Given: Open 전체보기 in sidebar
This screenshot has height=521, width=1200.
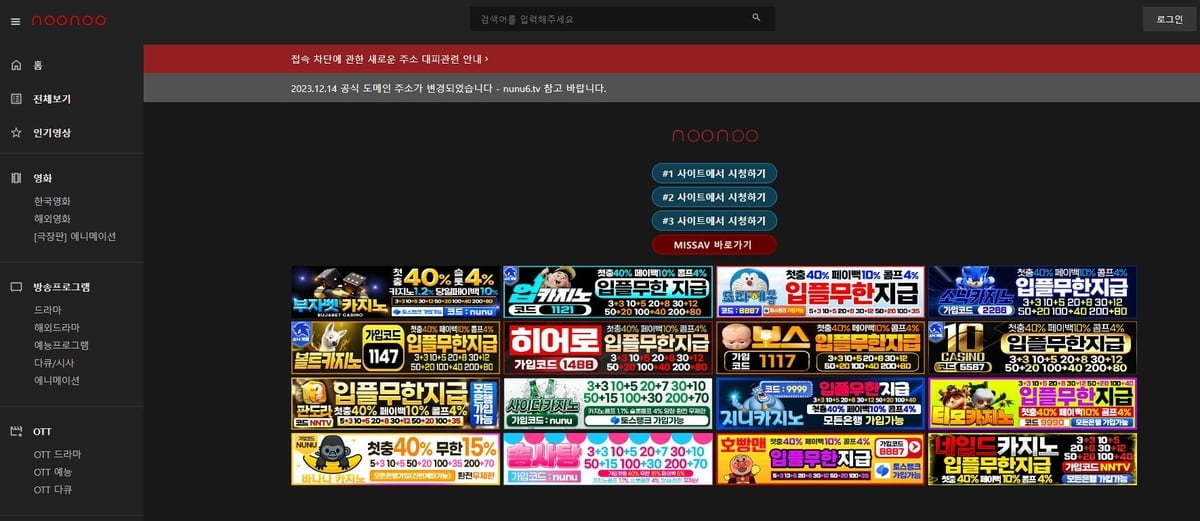Looking at the screenshot, I should coord(52,99).
